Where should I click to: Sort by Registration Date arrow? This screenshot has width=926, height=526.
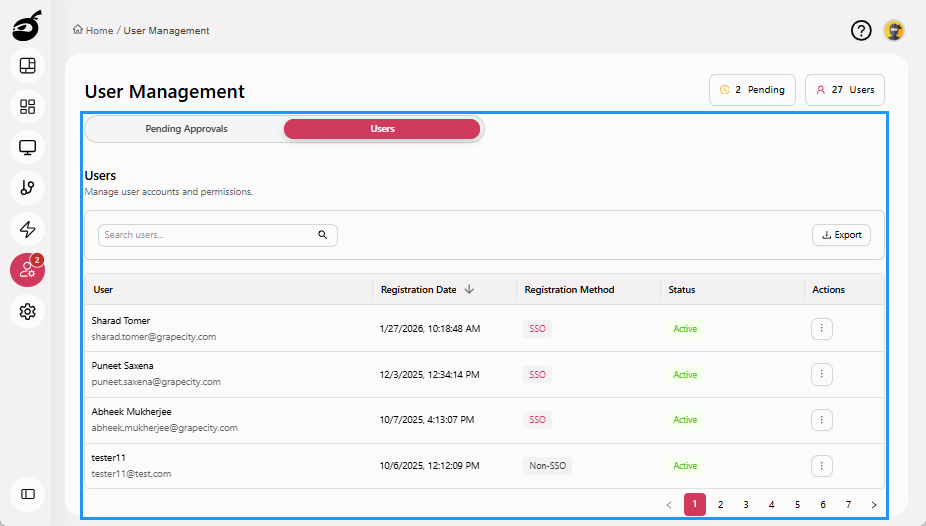coord(469,290)
